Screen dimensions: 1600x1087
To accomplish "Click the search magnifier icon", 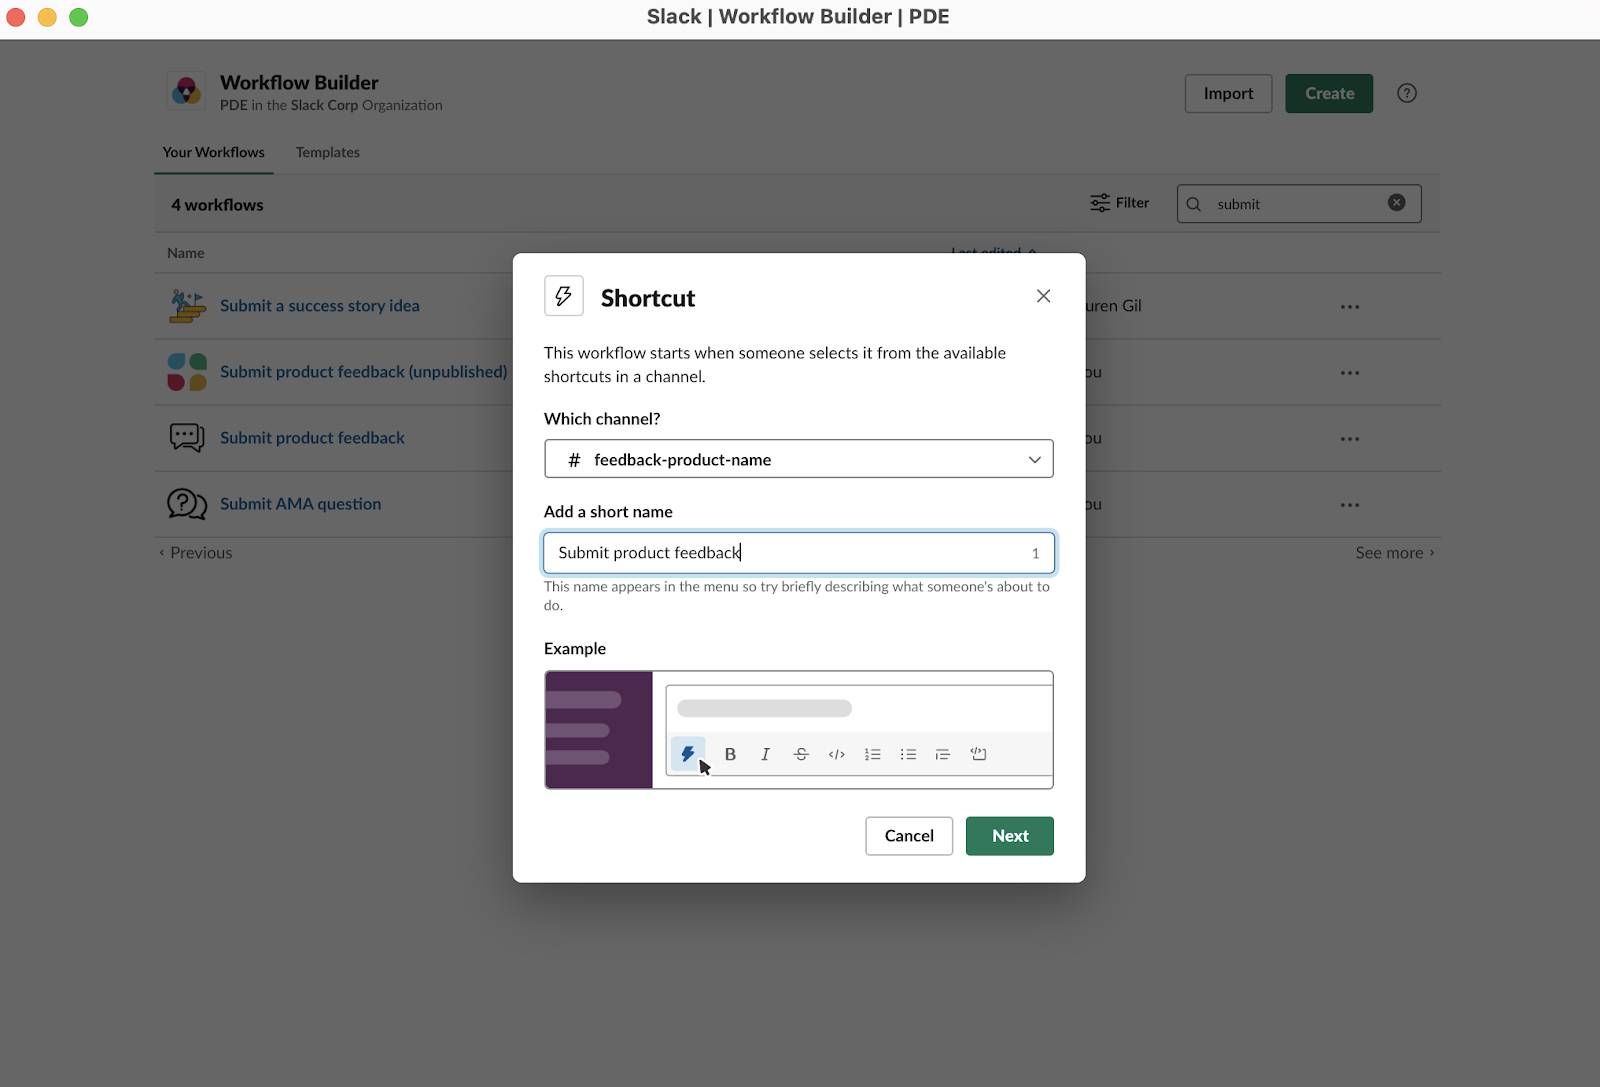I will click(x=1193, y=204).
